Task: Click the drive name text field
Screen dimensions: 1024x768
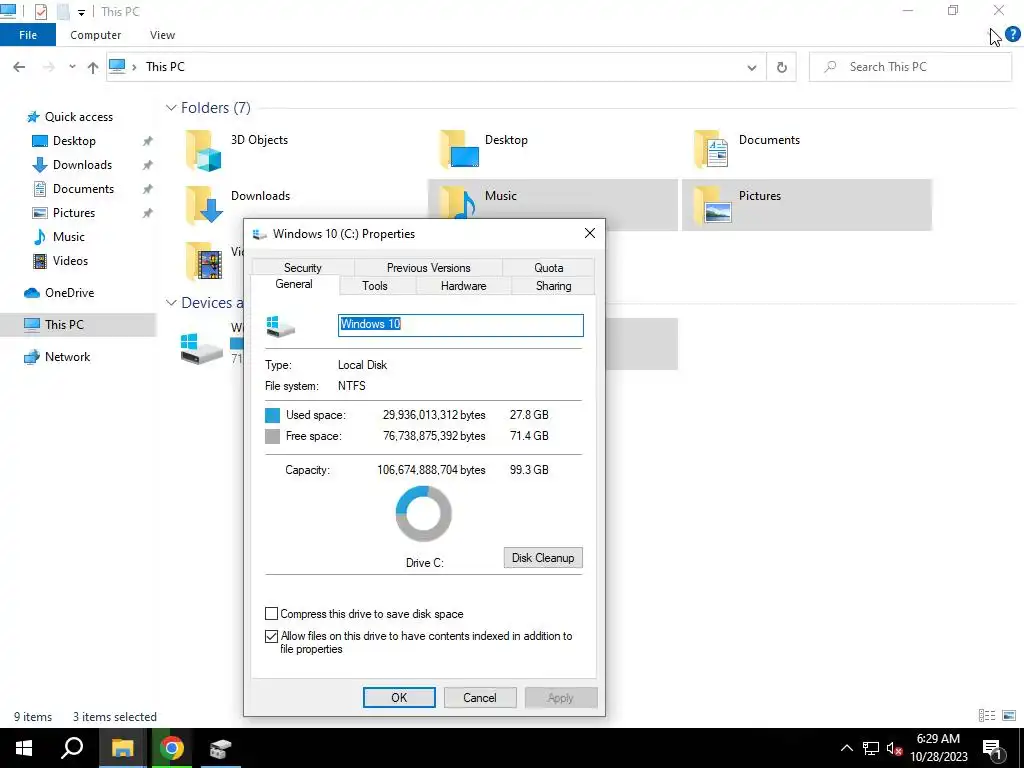Action: [x=460, y=325]
